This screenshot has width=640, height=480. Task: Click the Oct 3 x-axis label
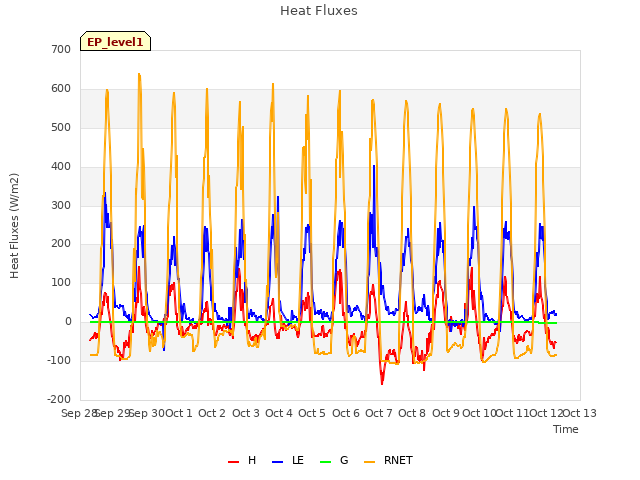246,413
